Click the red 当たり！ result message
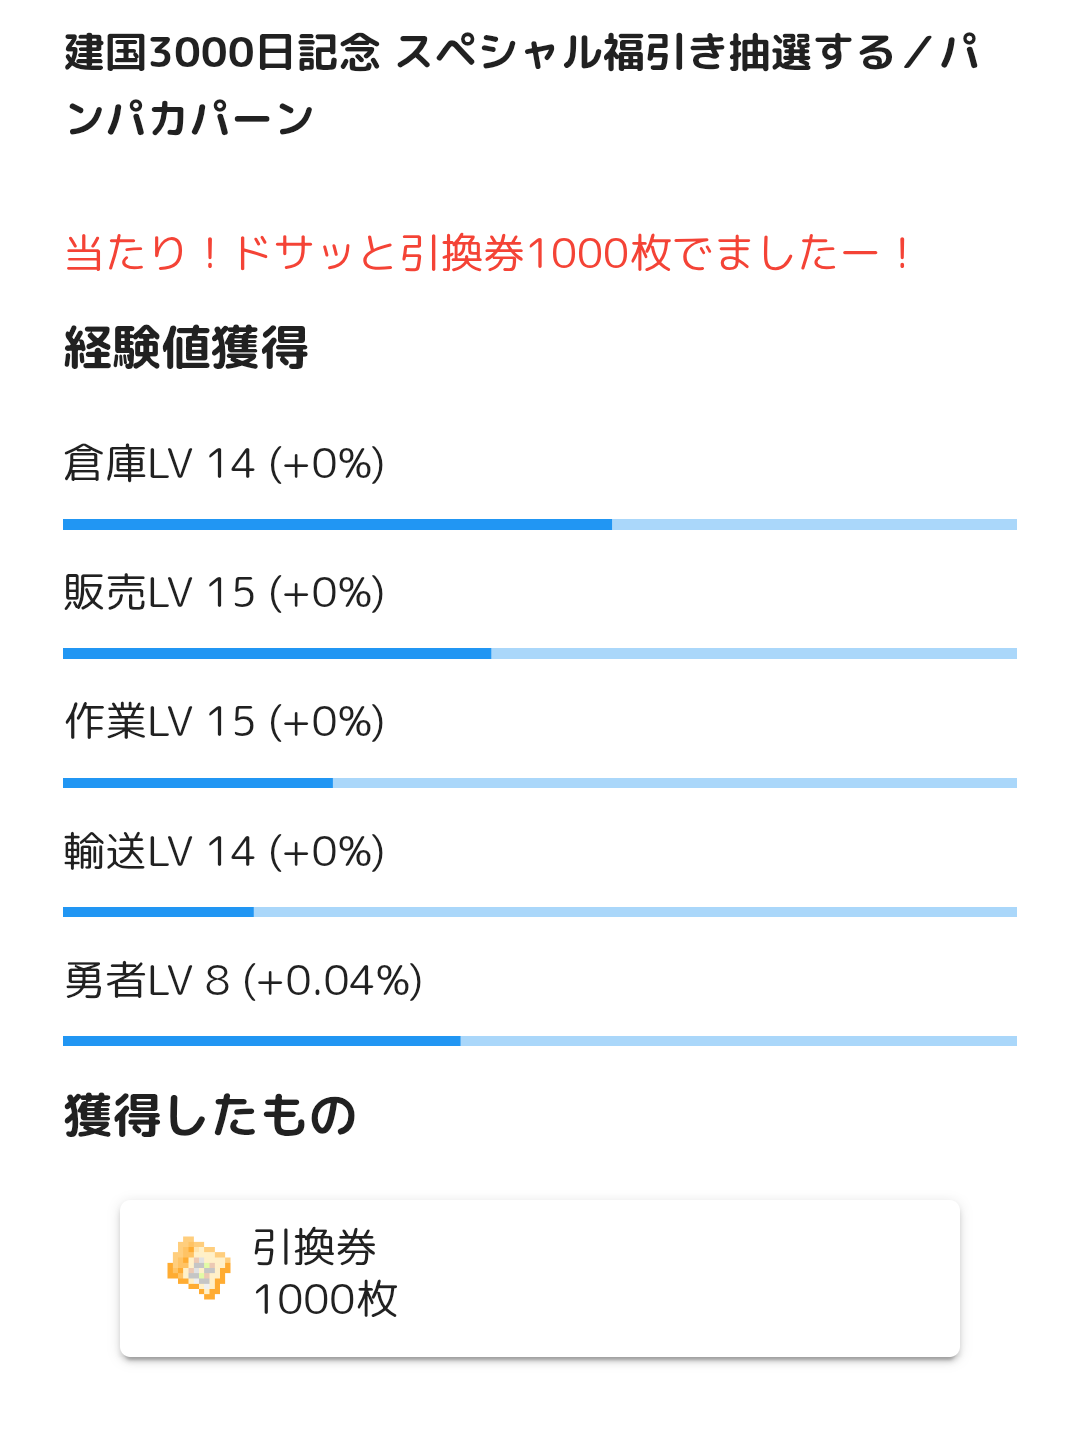Screen dimensions: 1080x1453 tap(488, 253)
